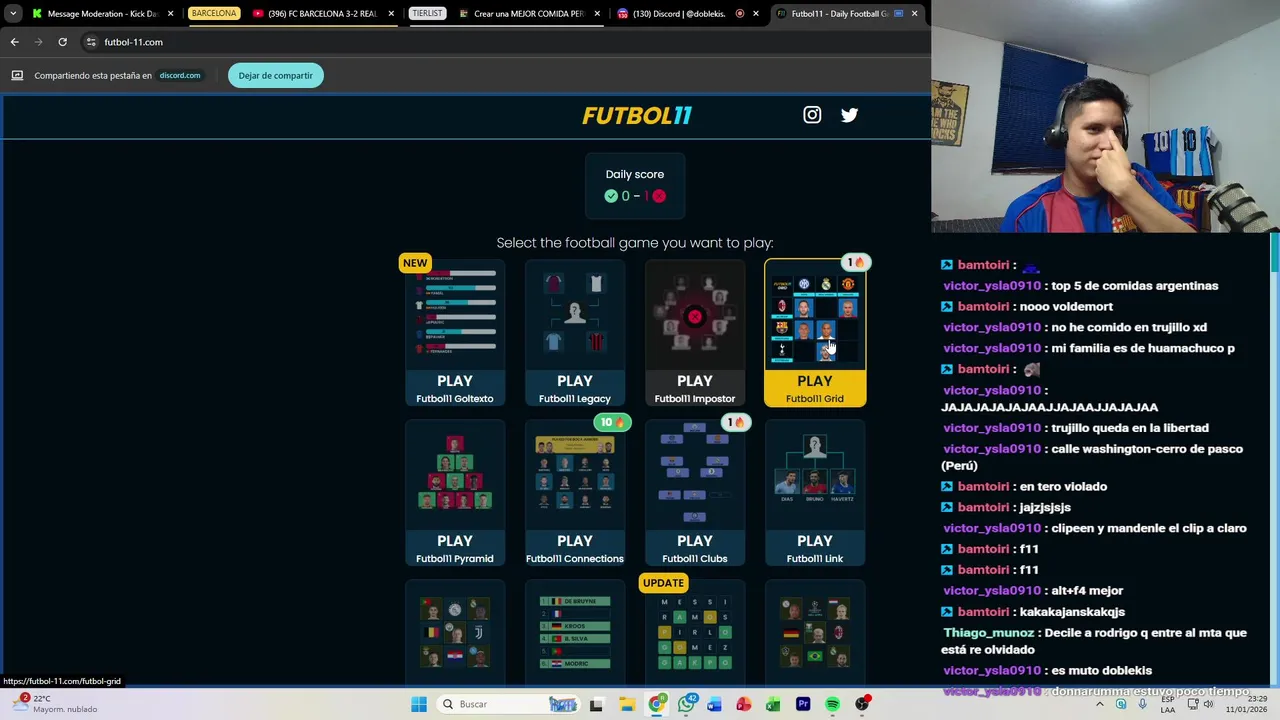The image size is (1280, 720).
Task: Play Futbol11 Link game
Action: pos(815,548)
